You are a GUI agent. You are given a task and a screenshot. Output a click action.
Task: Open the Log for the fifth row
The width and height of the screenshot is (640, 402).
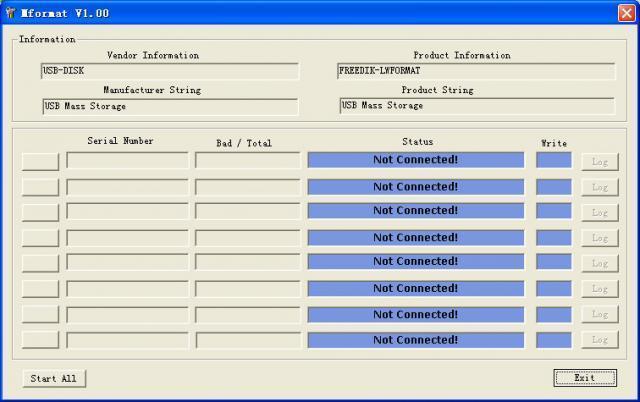[600, 263]
